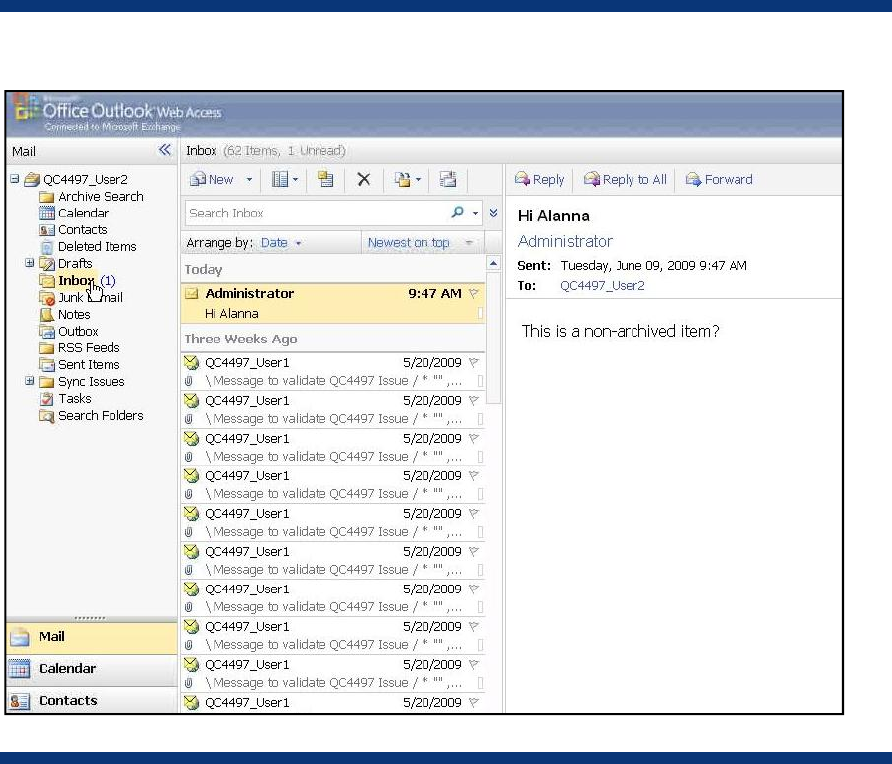Viewport: 892px width, 764px height.
Task: Open the RSS Feeds folder
Action: 88,348
